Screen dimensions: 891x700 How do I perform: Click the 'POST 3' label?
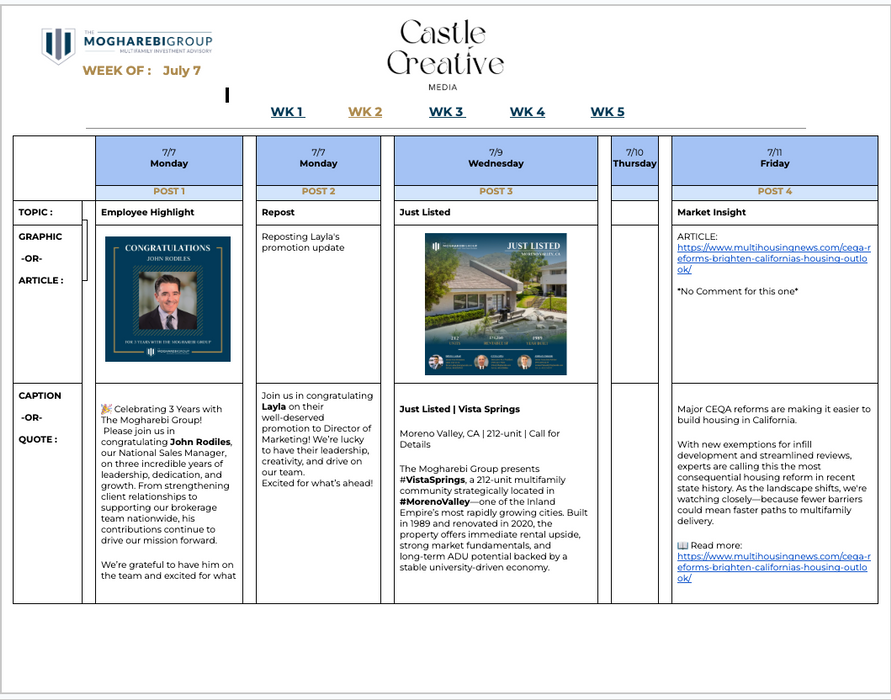[496, 191]
